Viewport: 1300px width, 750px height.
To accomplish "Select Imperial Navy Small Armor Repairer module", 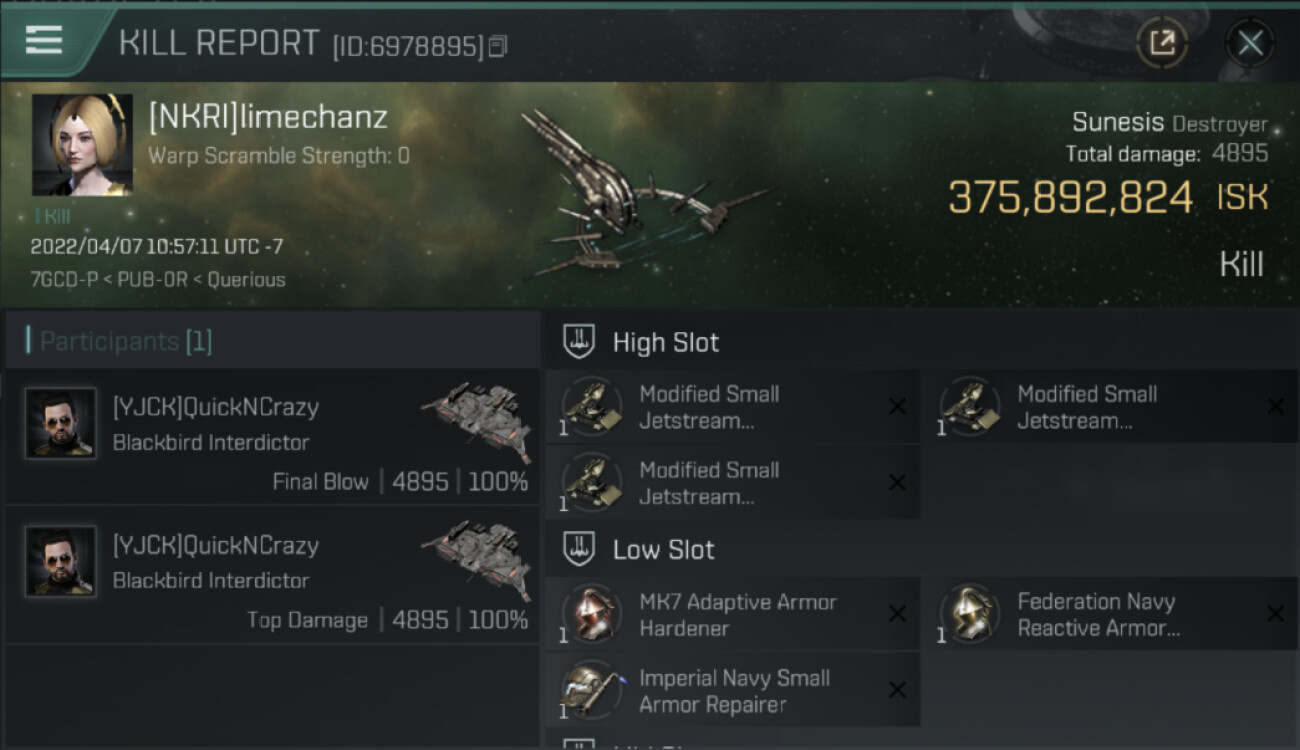I will [732, 691].
